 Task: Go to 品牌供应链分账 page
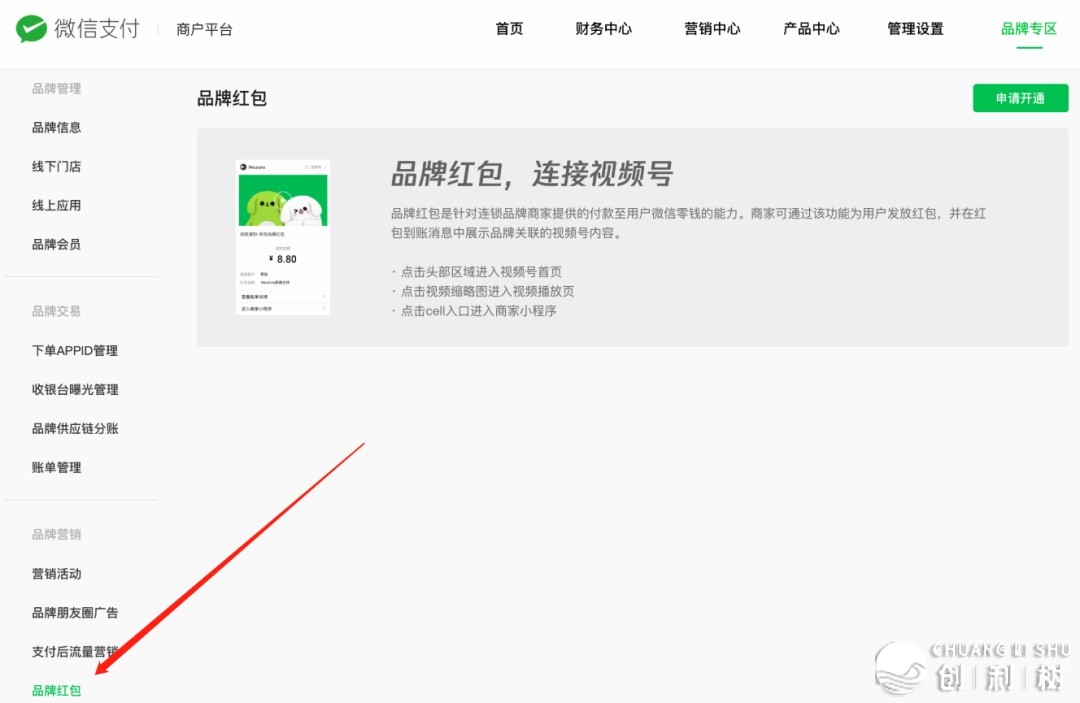[x=75, y=428]
